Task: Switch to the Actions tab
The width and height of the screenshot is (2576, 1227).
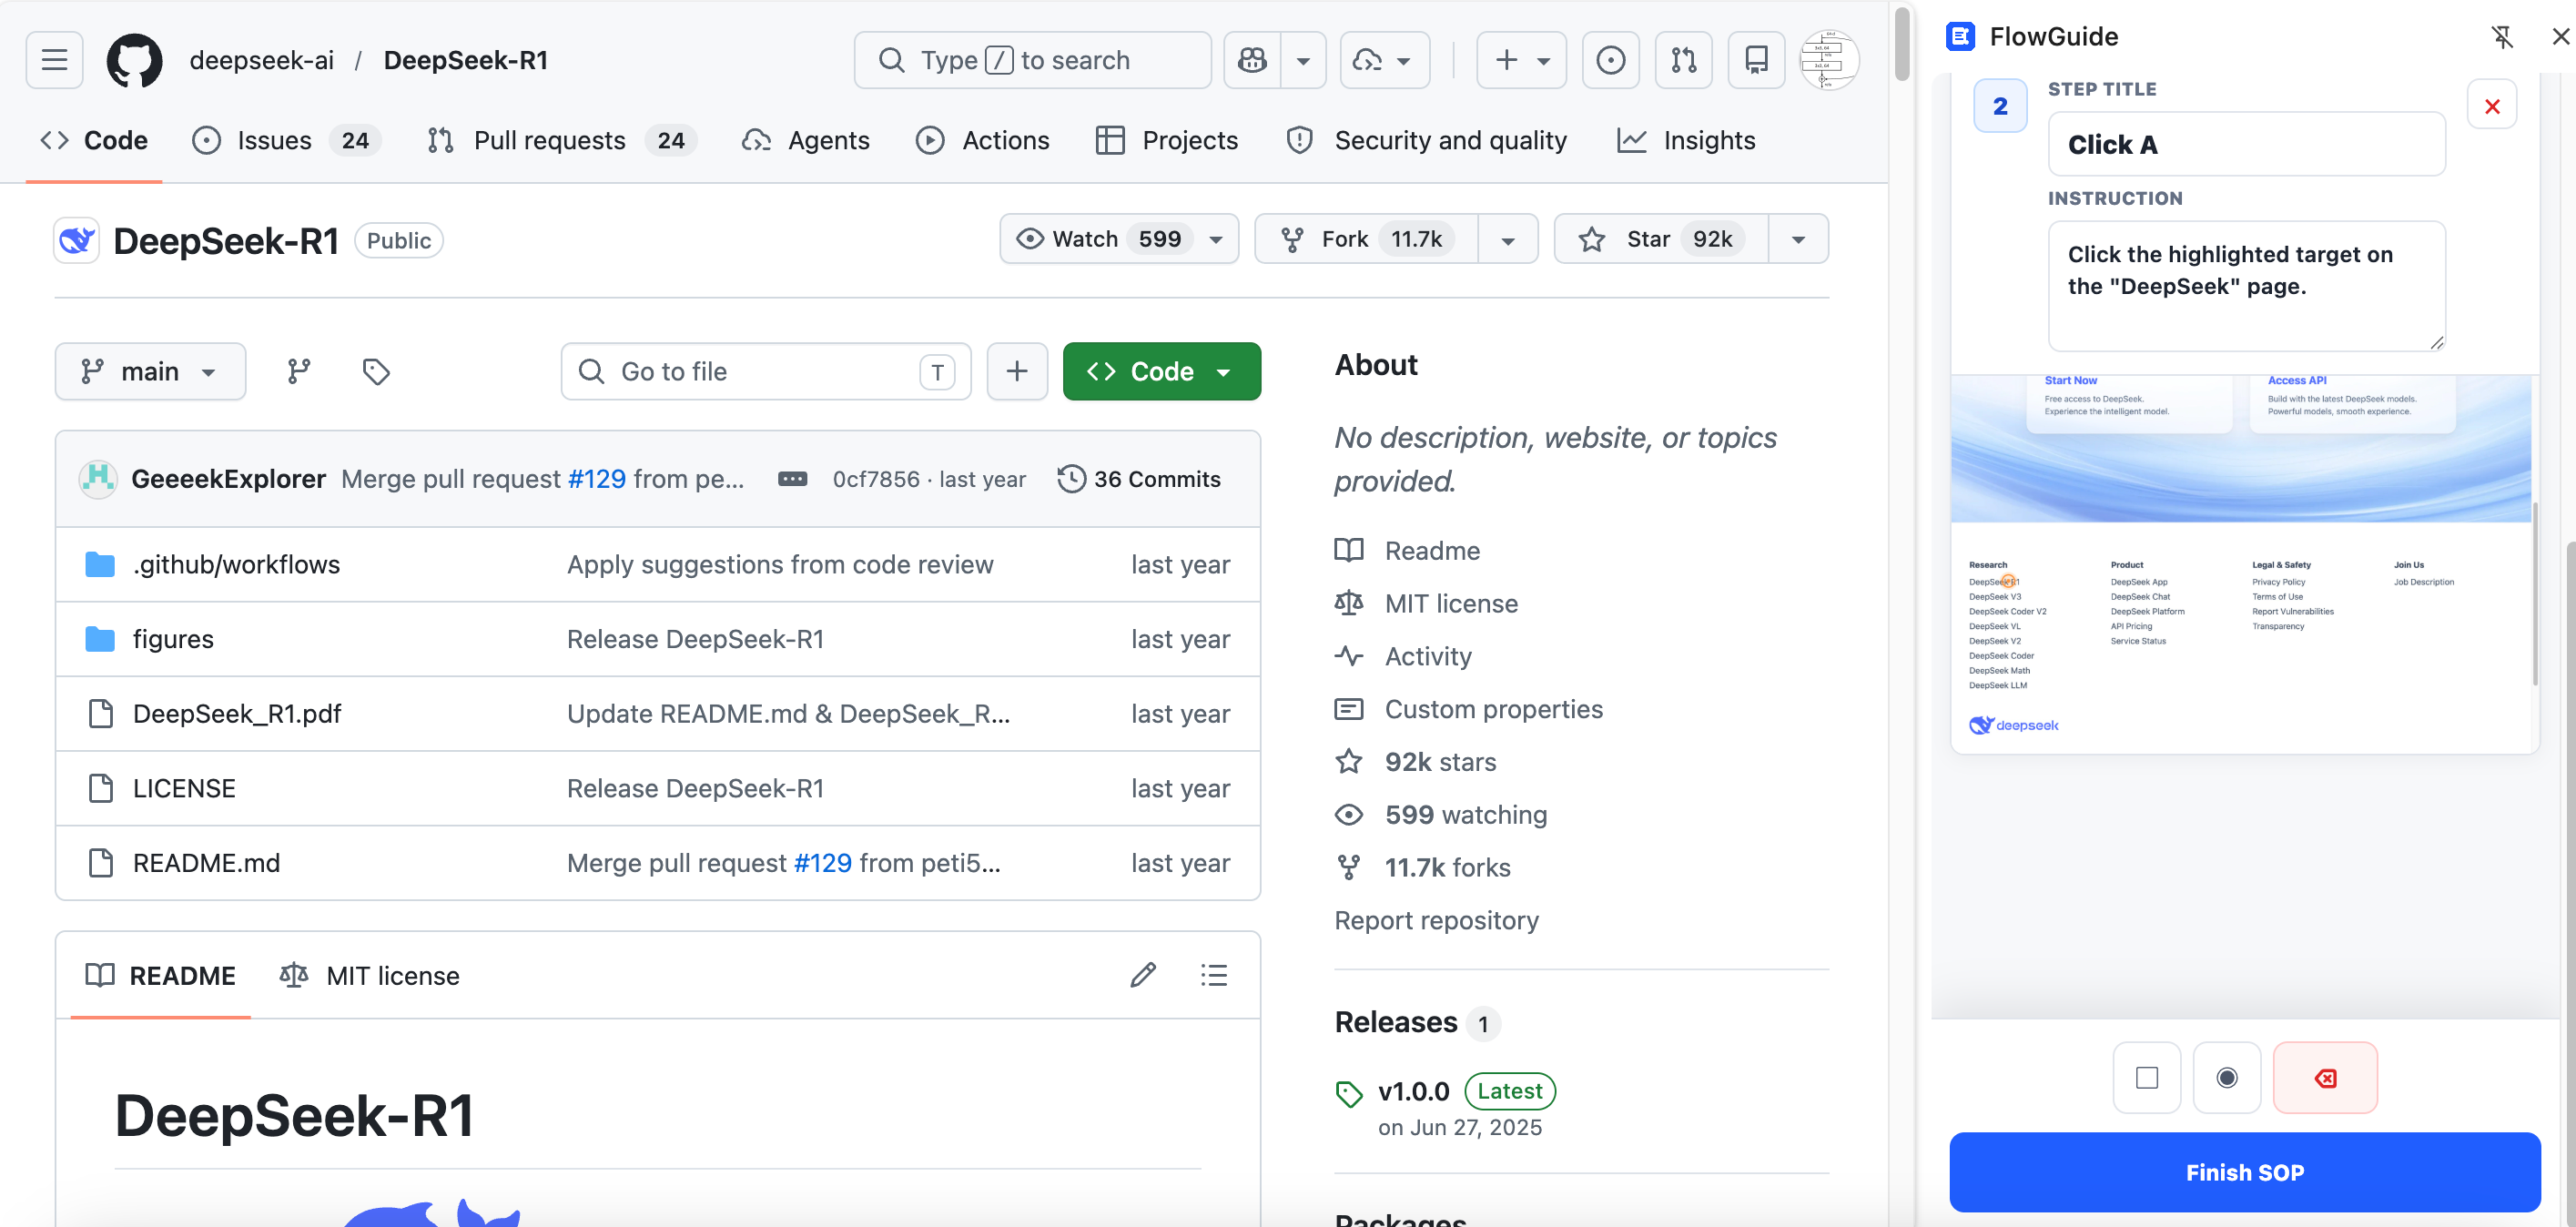Action: coord(983,140)
